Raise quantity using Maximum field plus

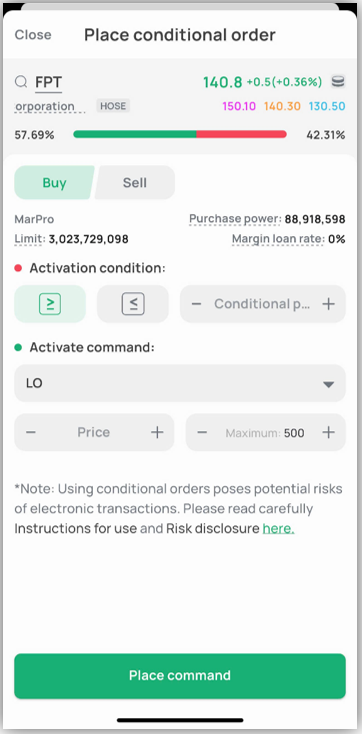[329, 432]
